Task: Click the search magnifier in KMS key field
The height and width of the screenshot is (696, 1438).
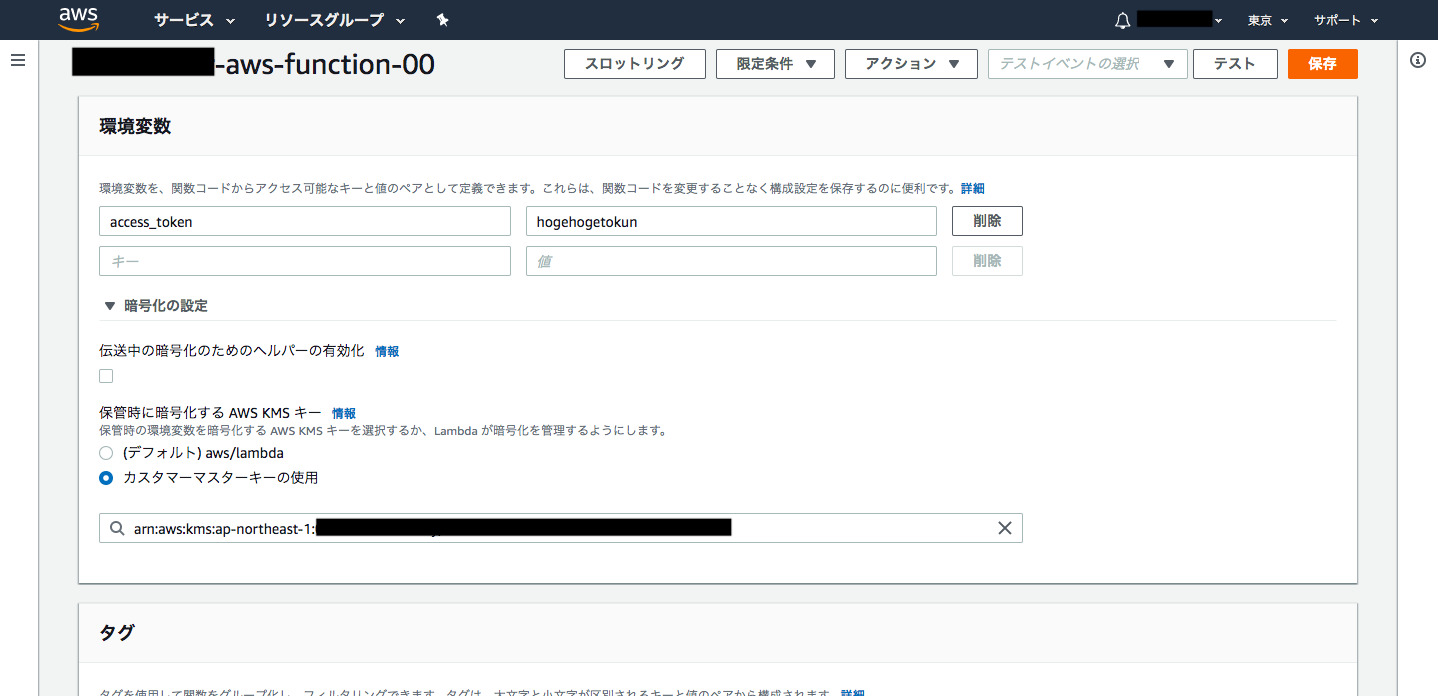Action: click(x=117, y=528)
